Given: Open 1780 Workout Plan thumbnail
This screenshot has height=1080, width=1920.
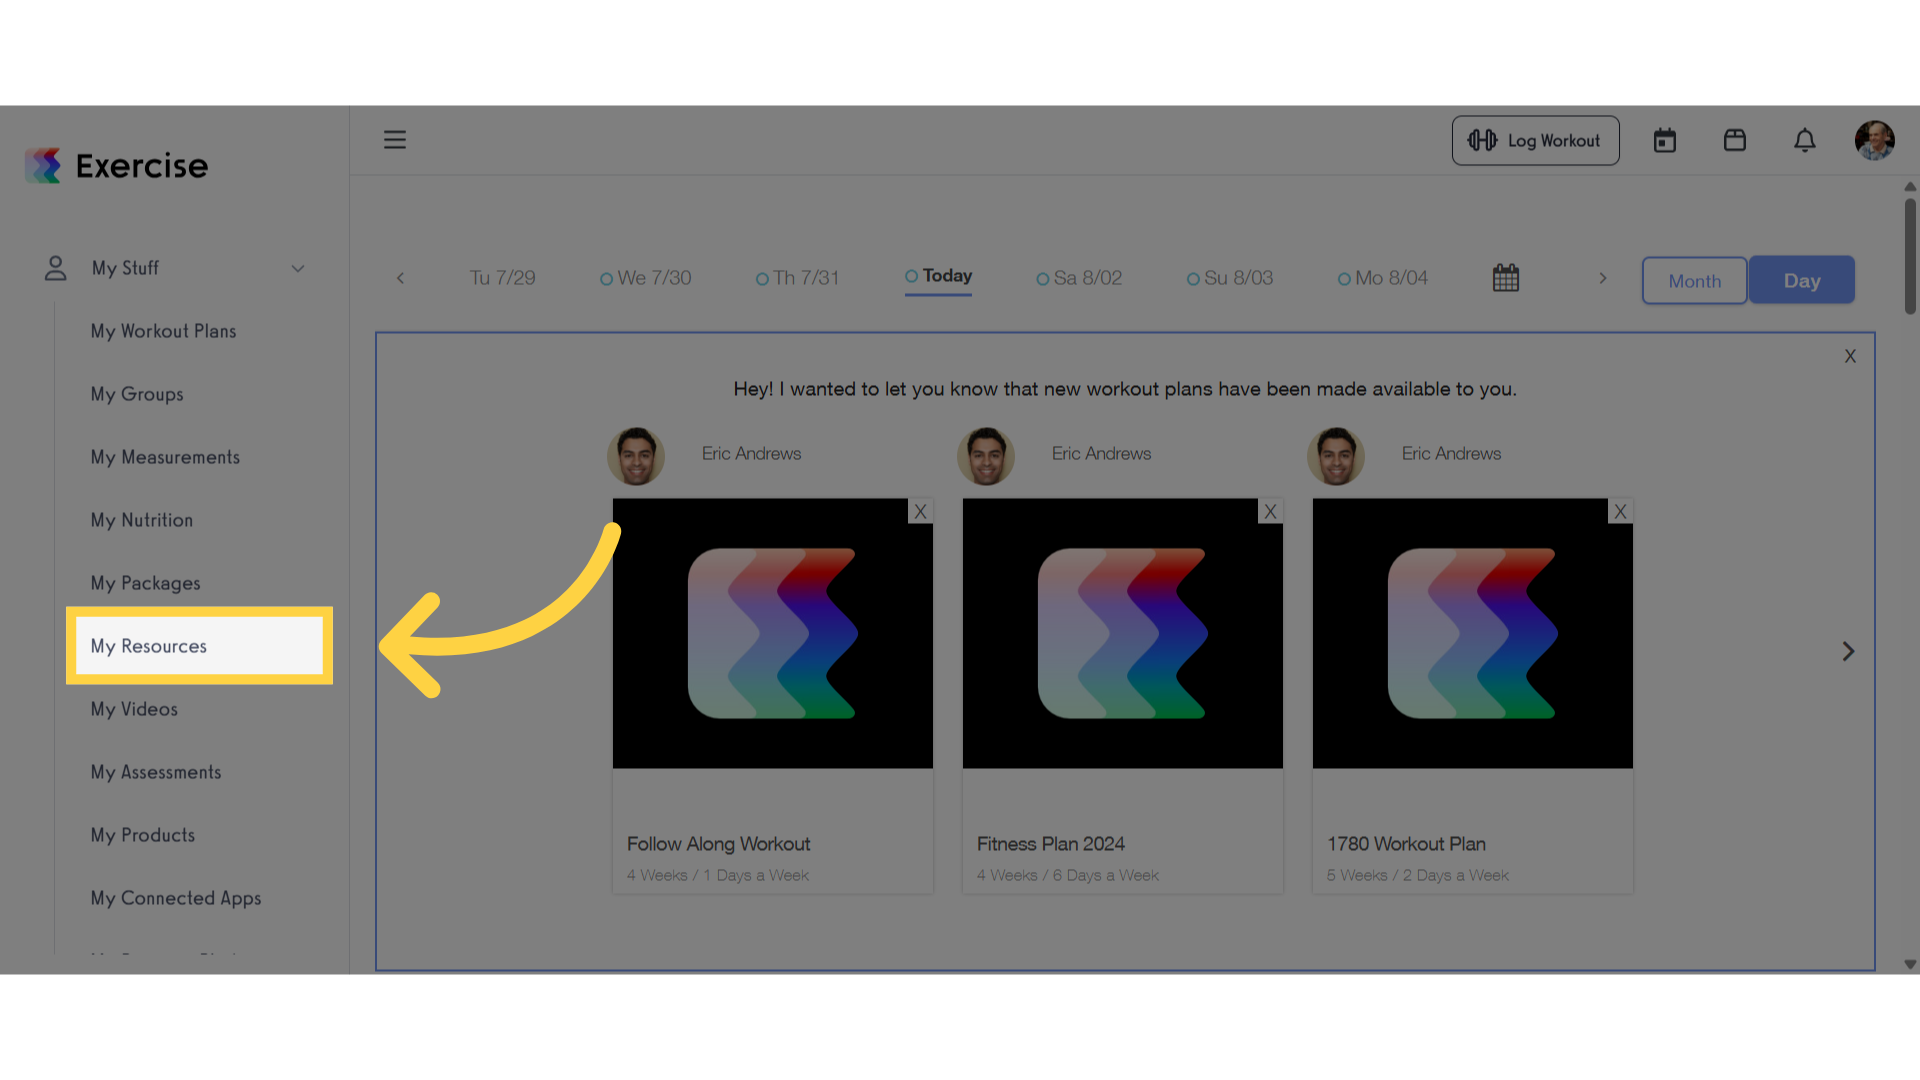Looking at the screenshot, I should (1473, 634).
